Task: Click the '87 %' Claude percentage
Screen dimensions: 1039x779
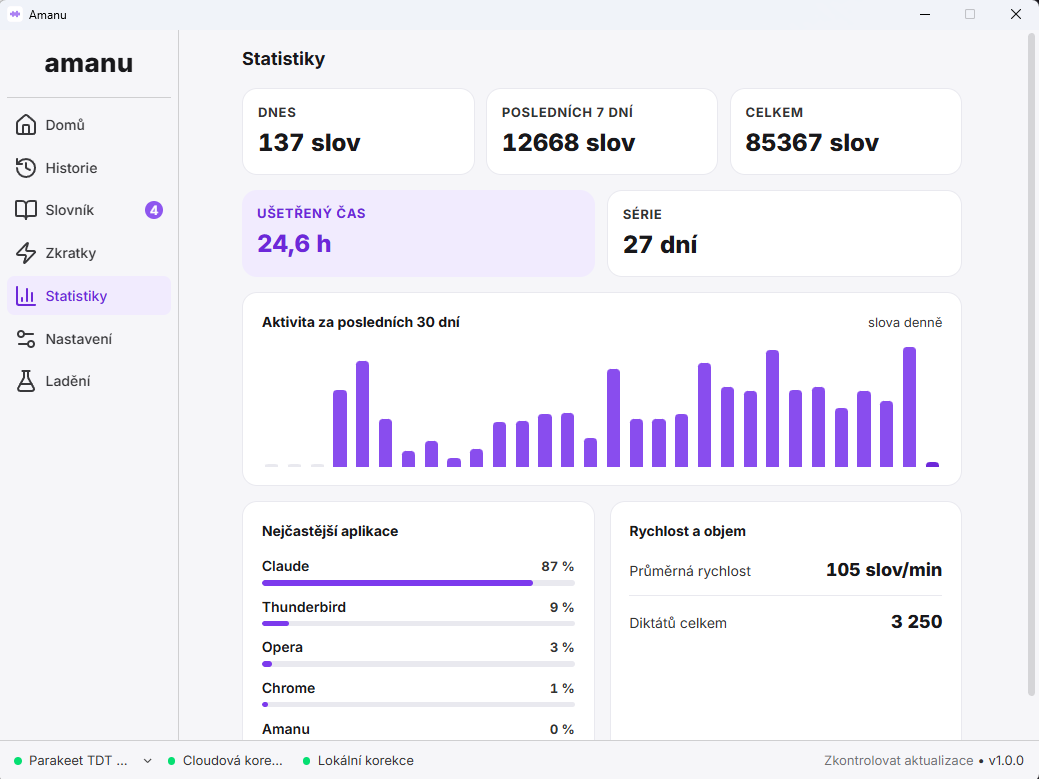Action: click(557, 566)
